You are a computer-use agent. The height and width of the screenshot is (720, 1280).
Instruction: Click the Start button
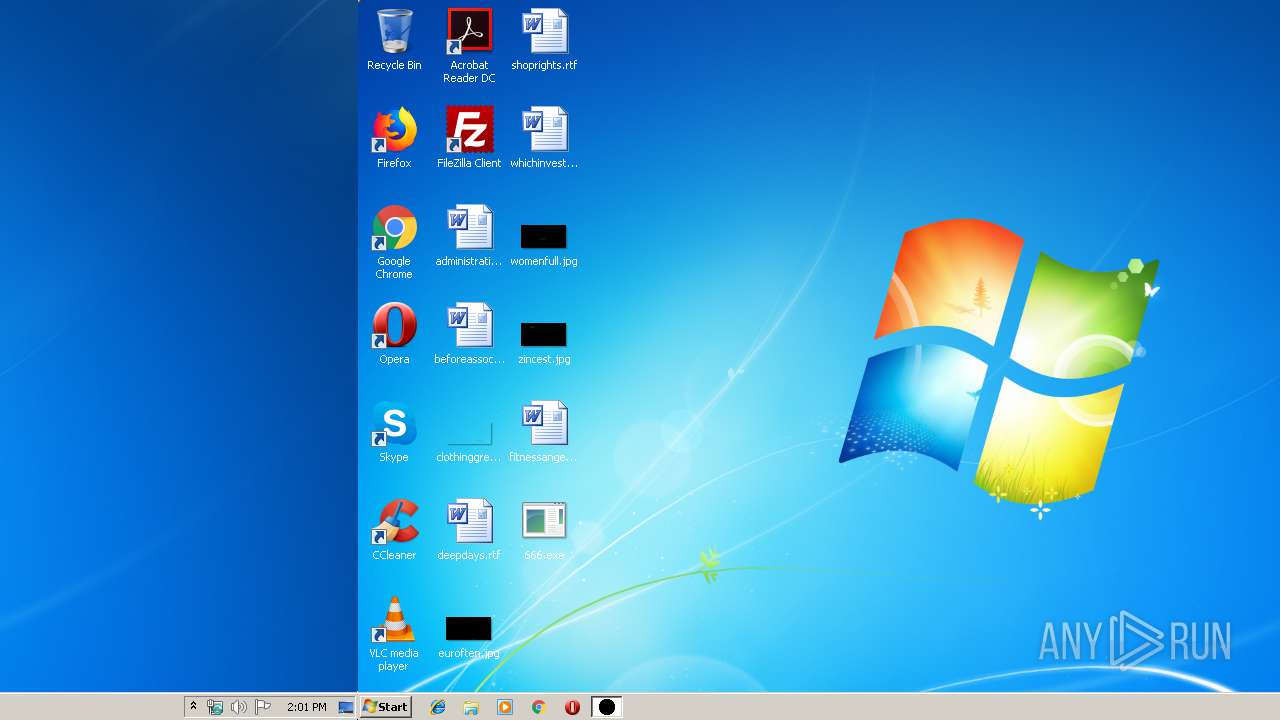click(x=385, y=707)
